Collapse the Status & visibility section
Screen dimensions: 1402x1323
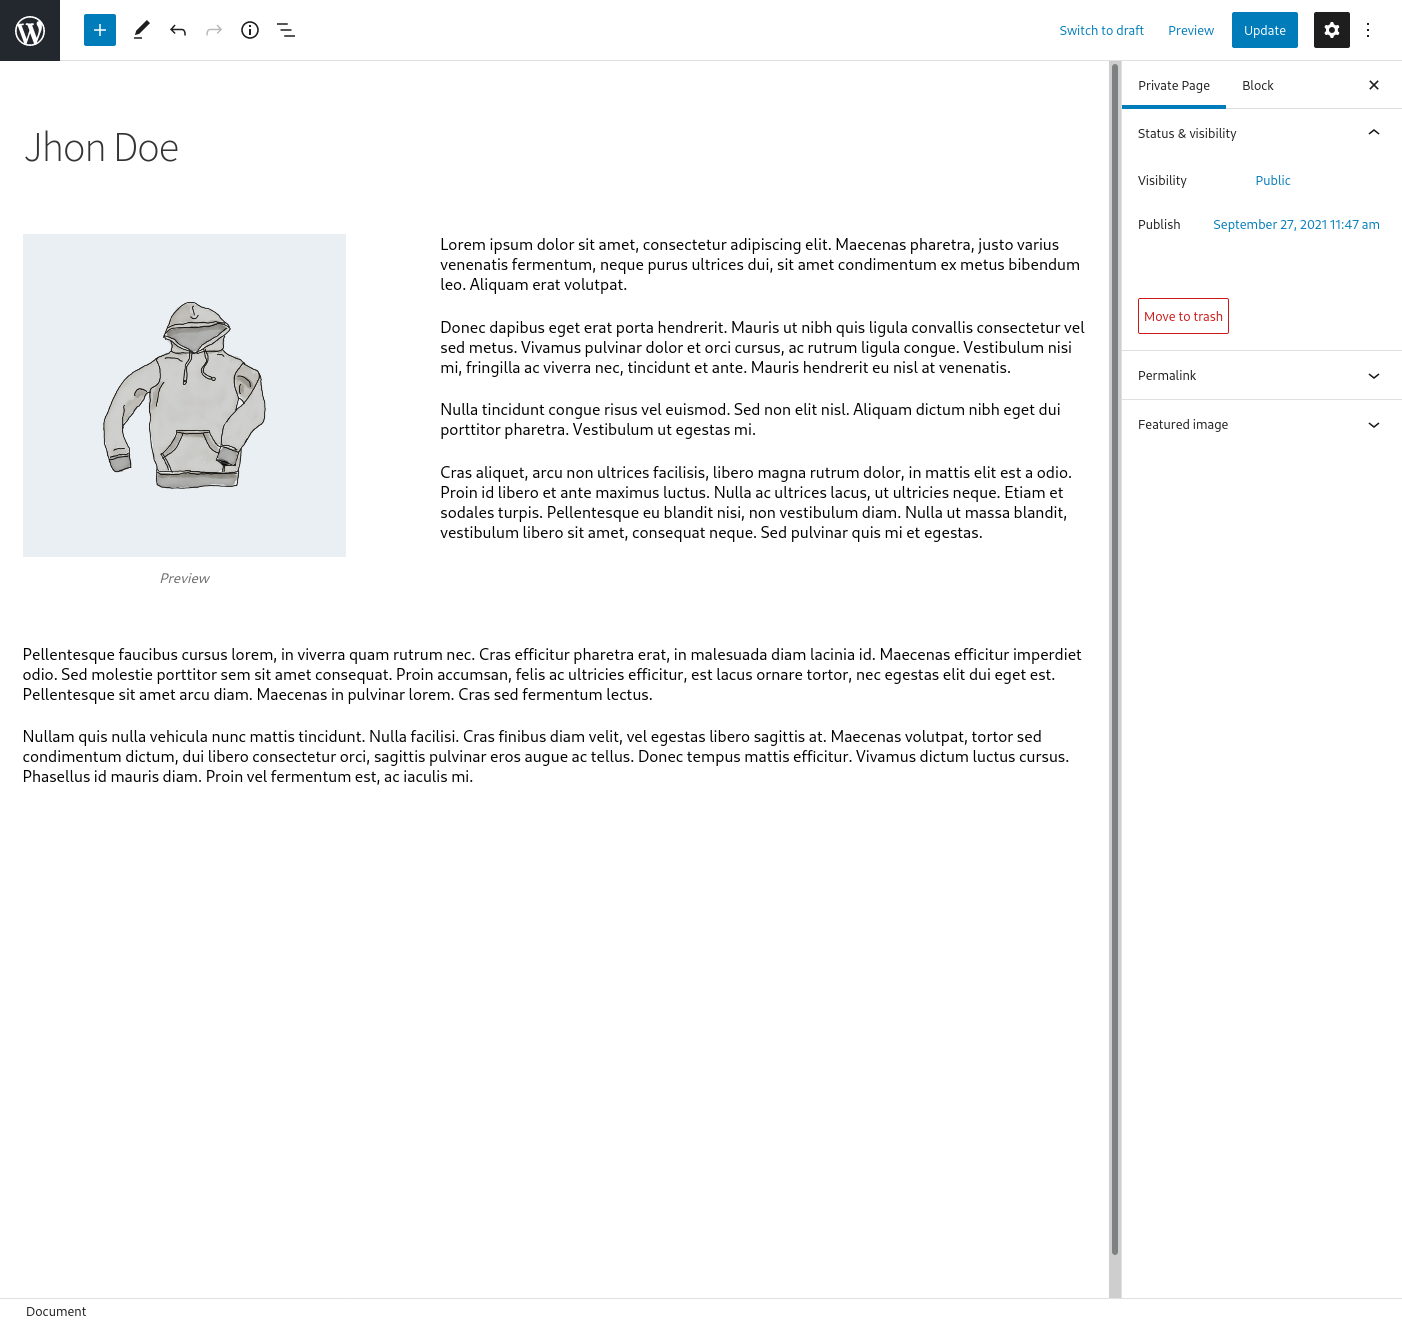1373,132
